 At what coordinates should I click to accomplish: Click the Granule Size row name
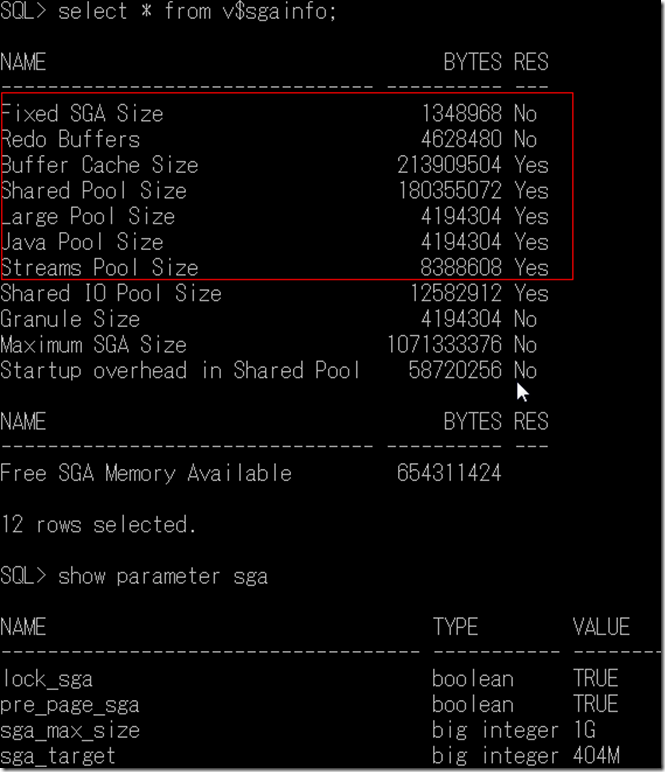point(70,320)
